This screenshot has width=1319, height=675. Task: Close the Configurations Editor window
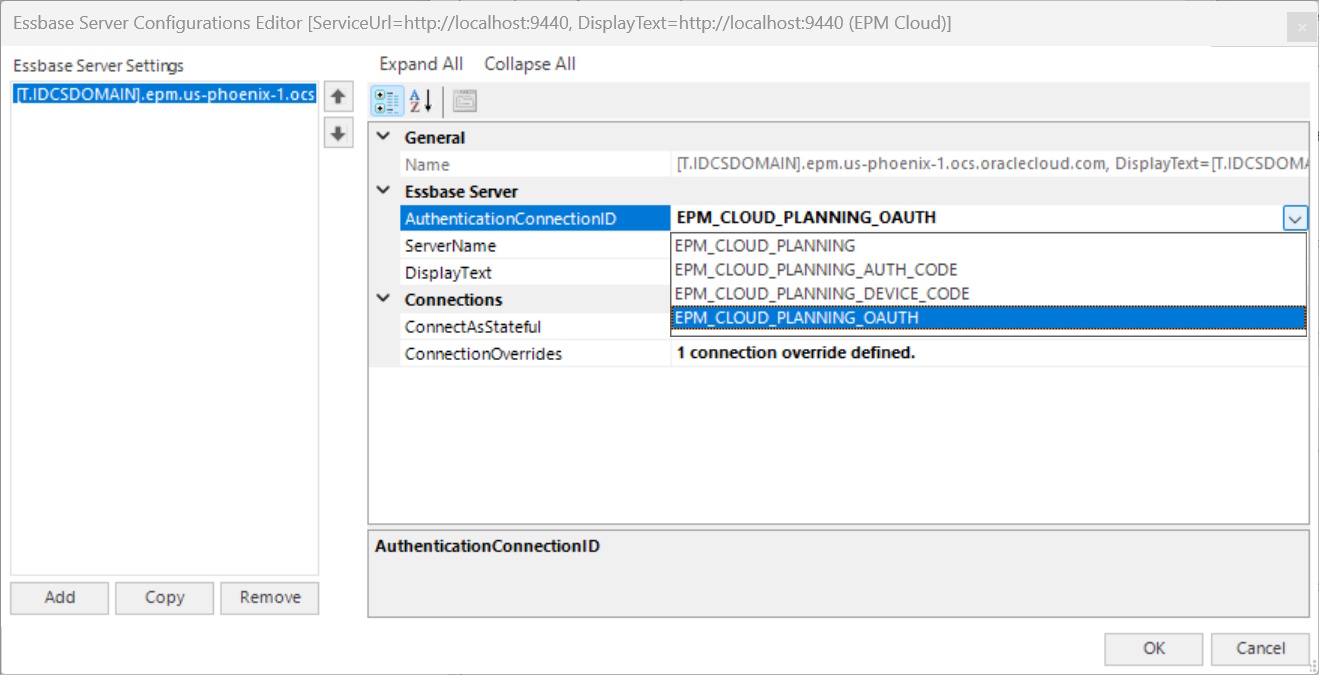coord(1302,27)
